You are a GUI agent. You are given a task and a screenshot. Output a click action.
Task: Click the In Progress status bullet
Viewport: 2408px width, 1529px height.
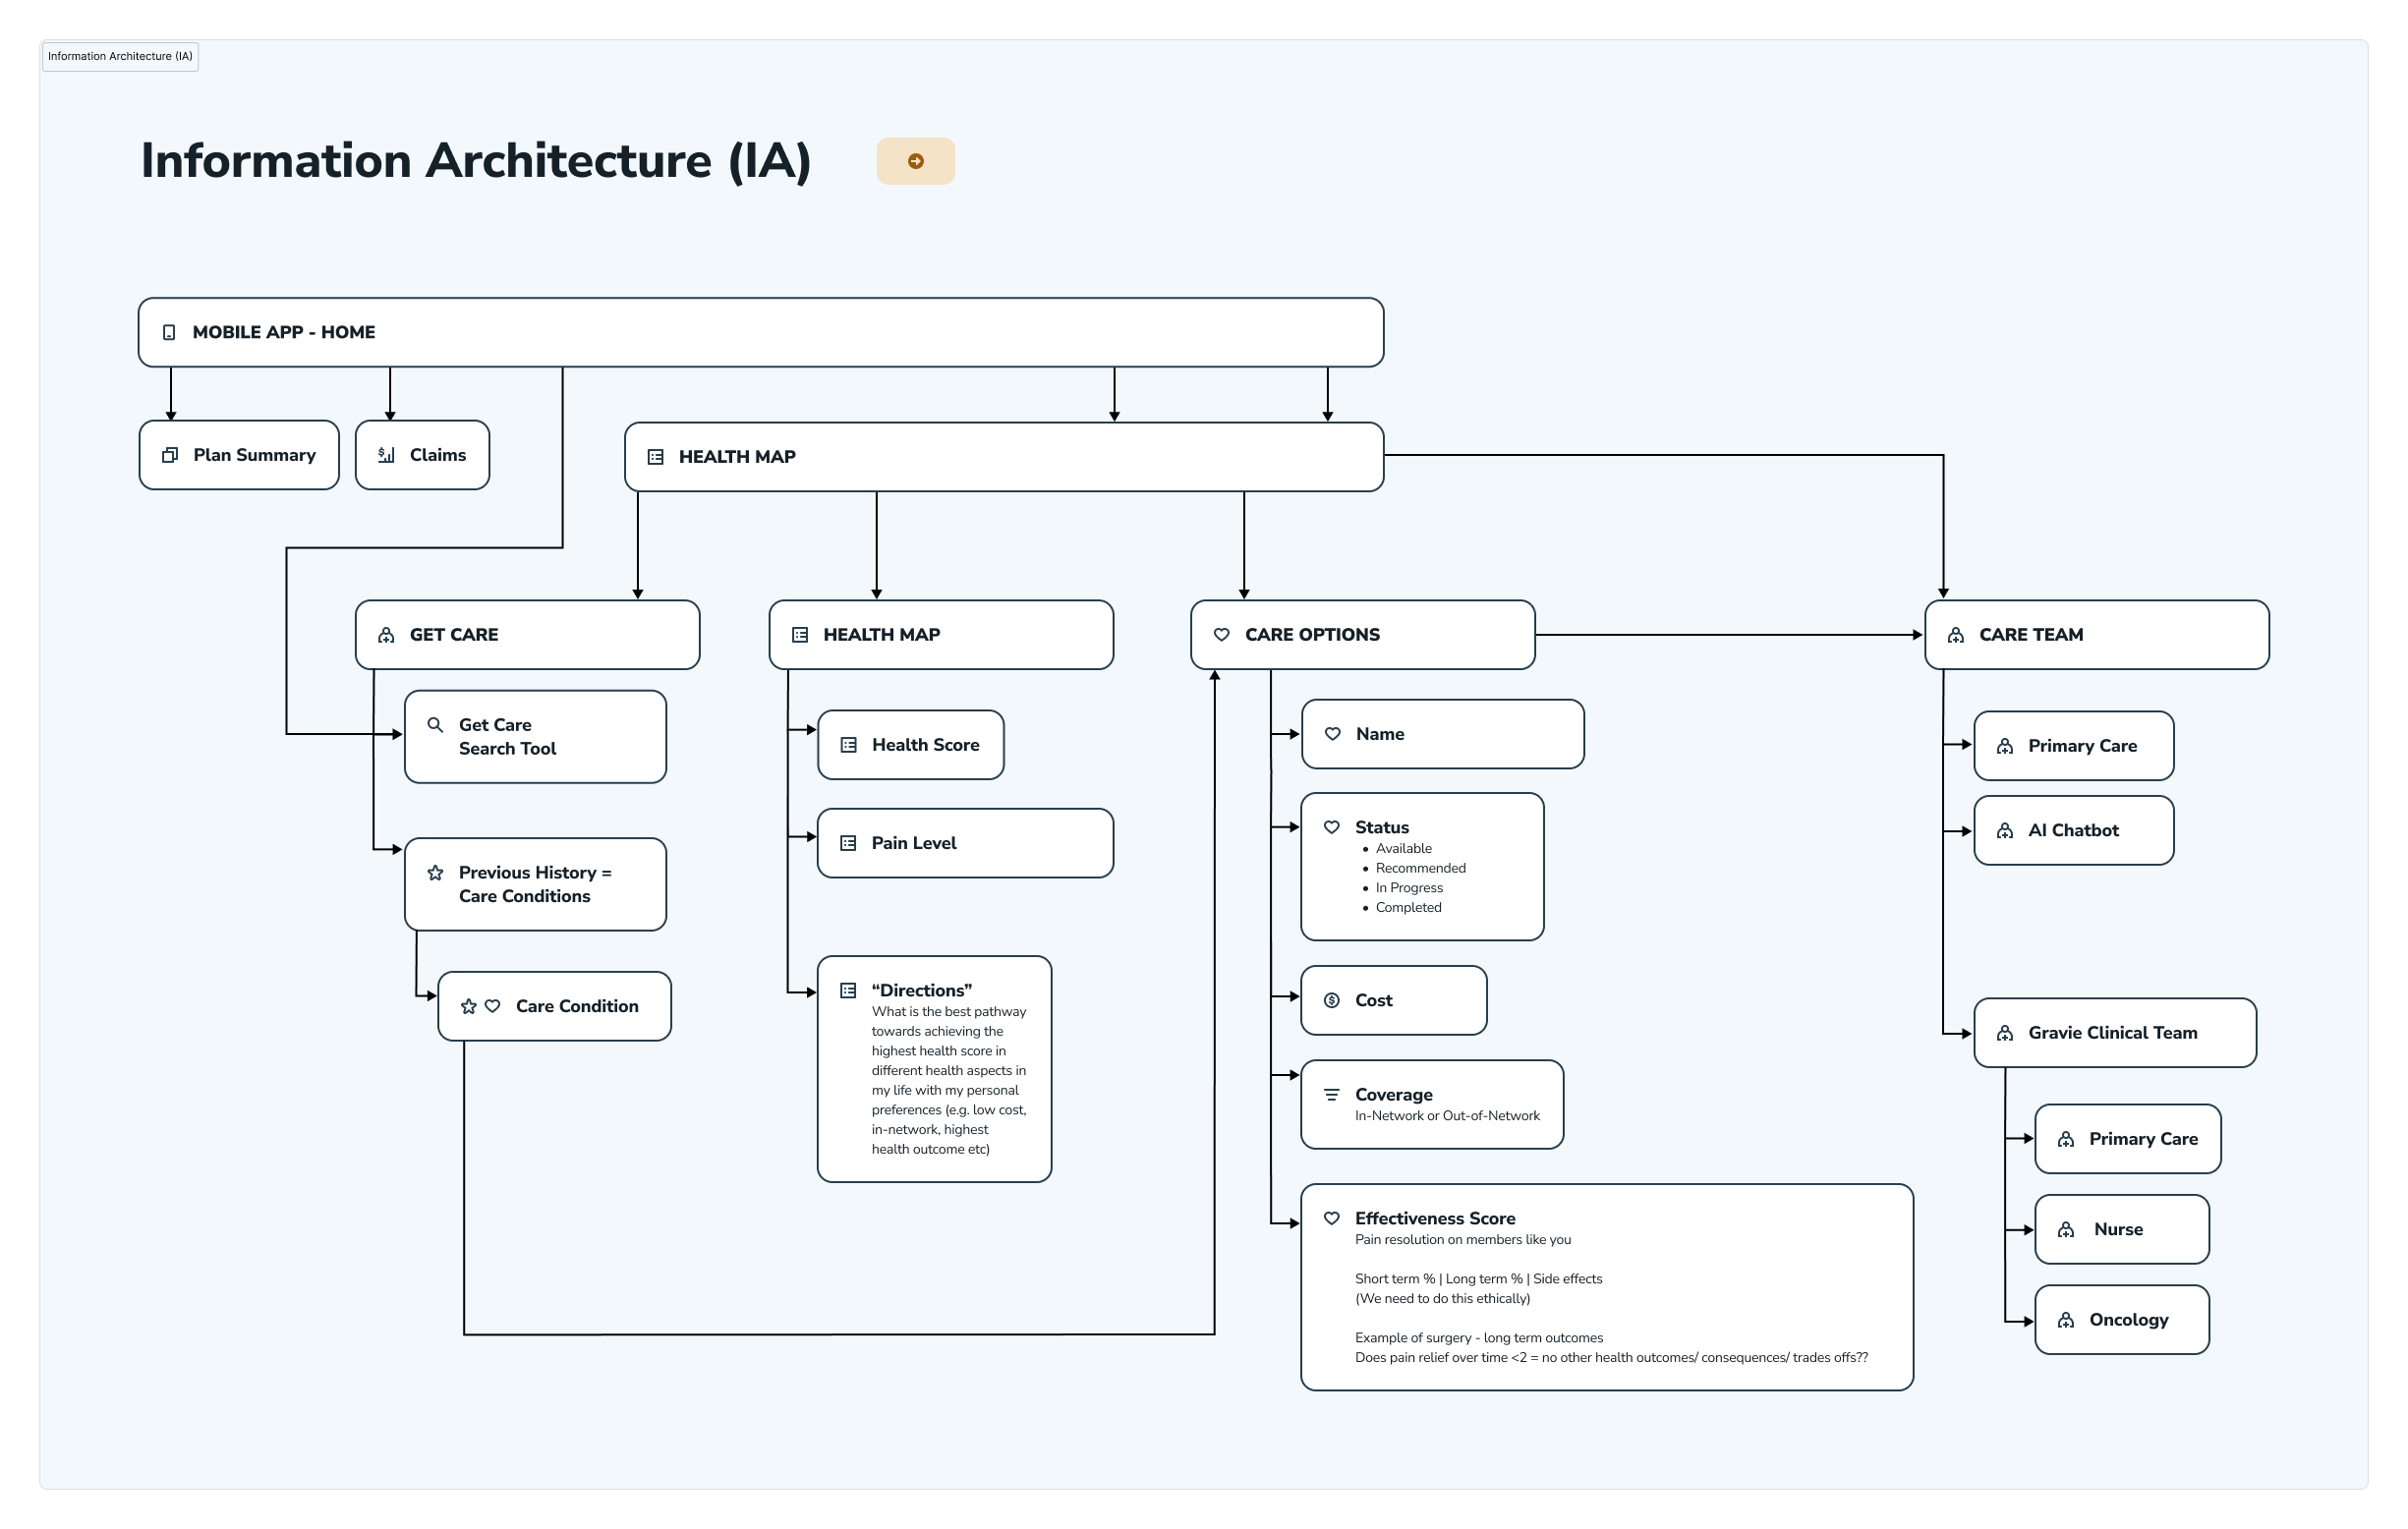tap(1409, 888)
